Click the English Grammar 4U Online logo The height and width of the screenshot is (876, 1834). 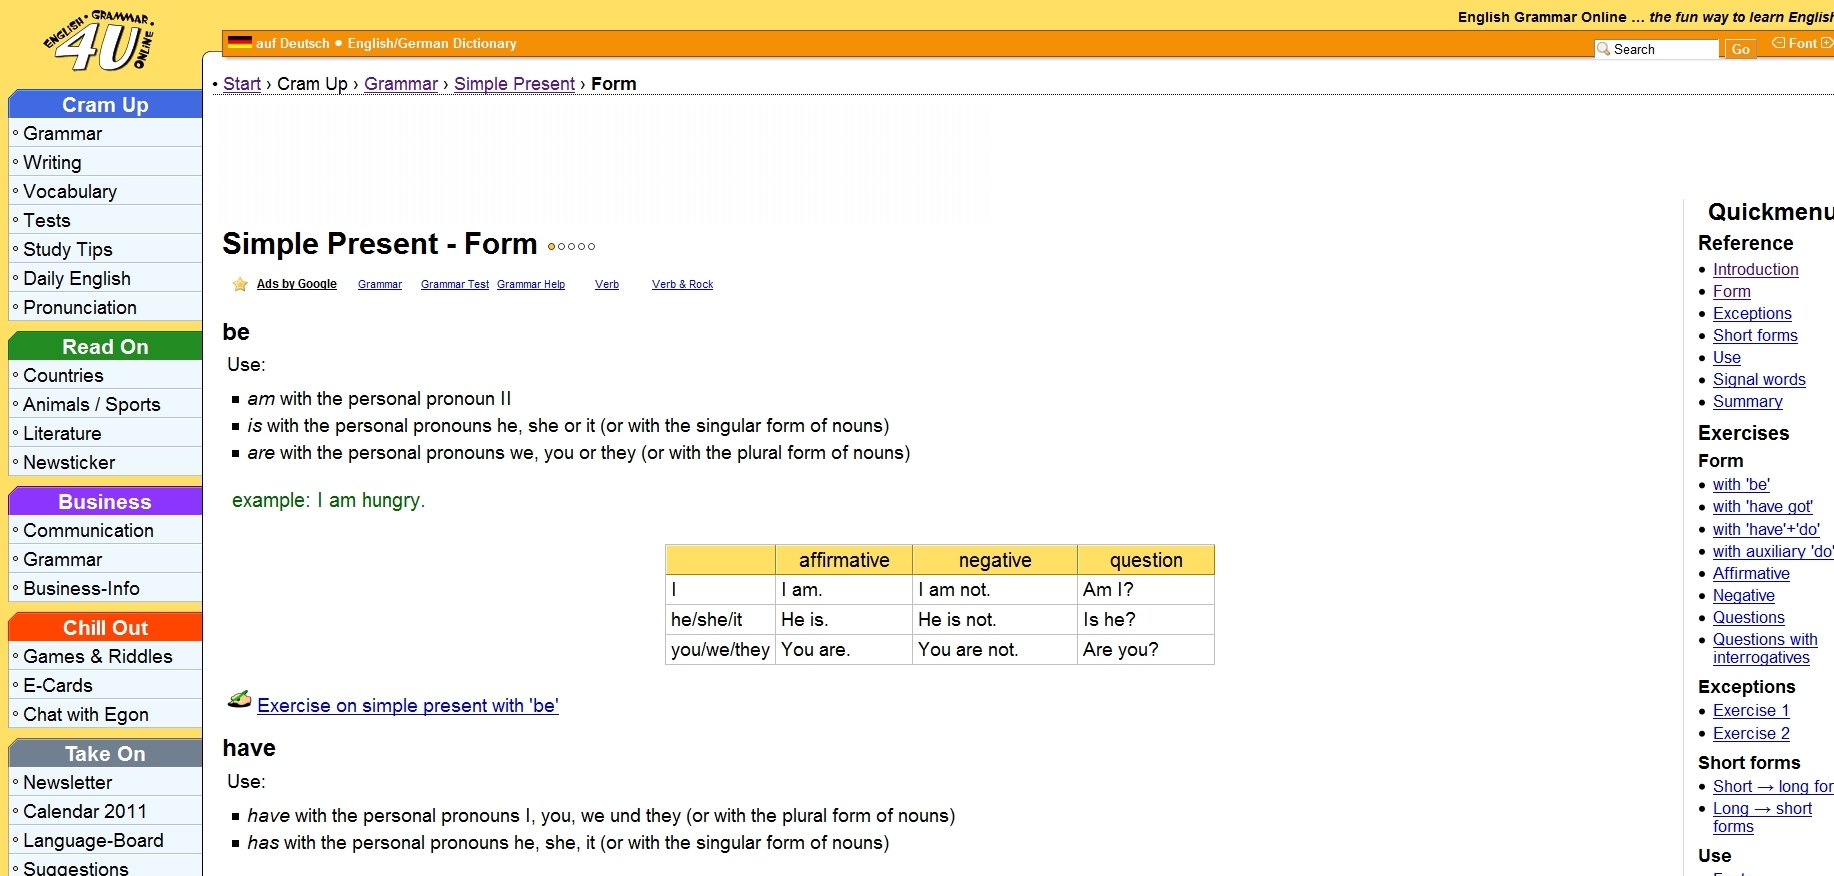click(x=100, y=42)
